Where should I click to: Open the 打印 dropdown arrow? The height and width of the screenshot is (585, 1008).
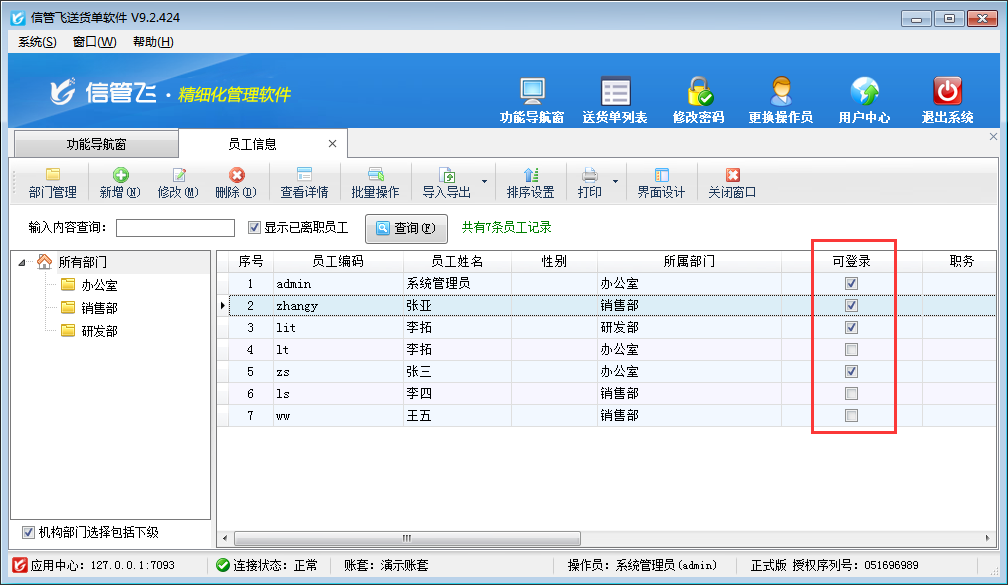point(615,182)
